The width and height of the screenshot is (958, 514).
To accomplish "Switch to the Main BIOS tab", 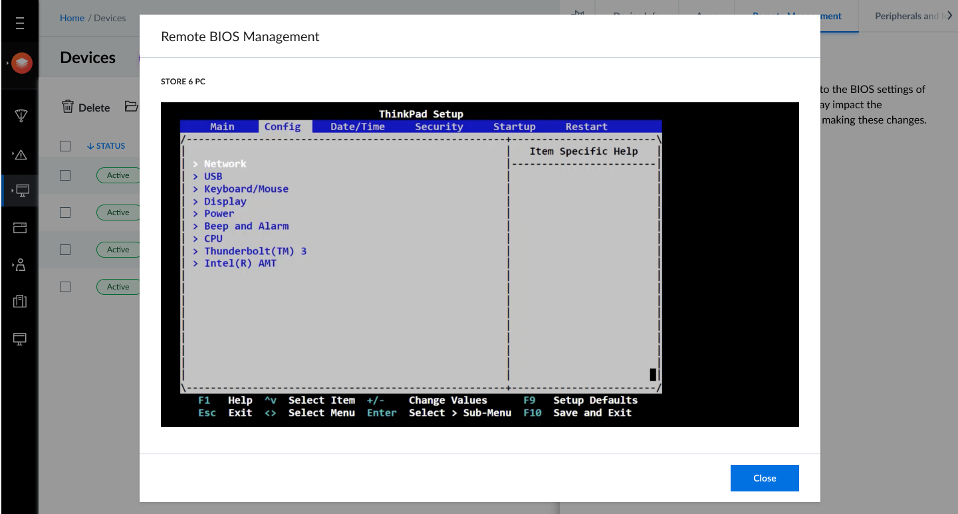I will (x=222, y=127).
